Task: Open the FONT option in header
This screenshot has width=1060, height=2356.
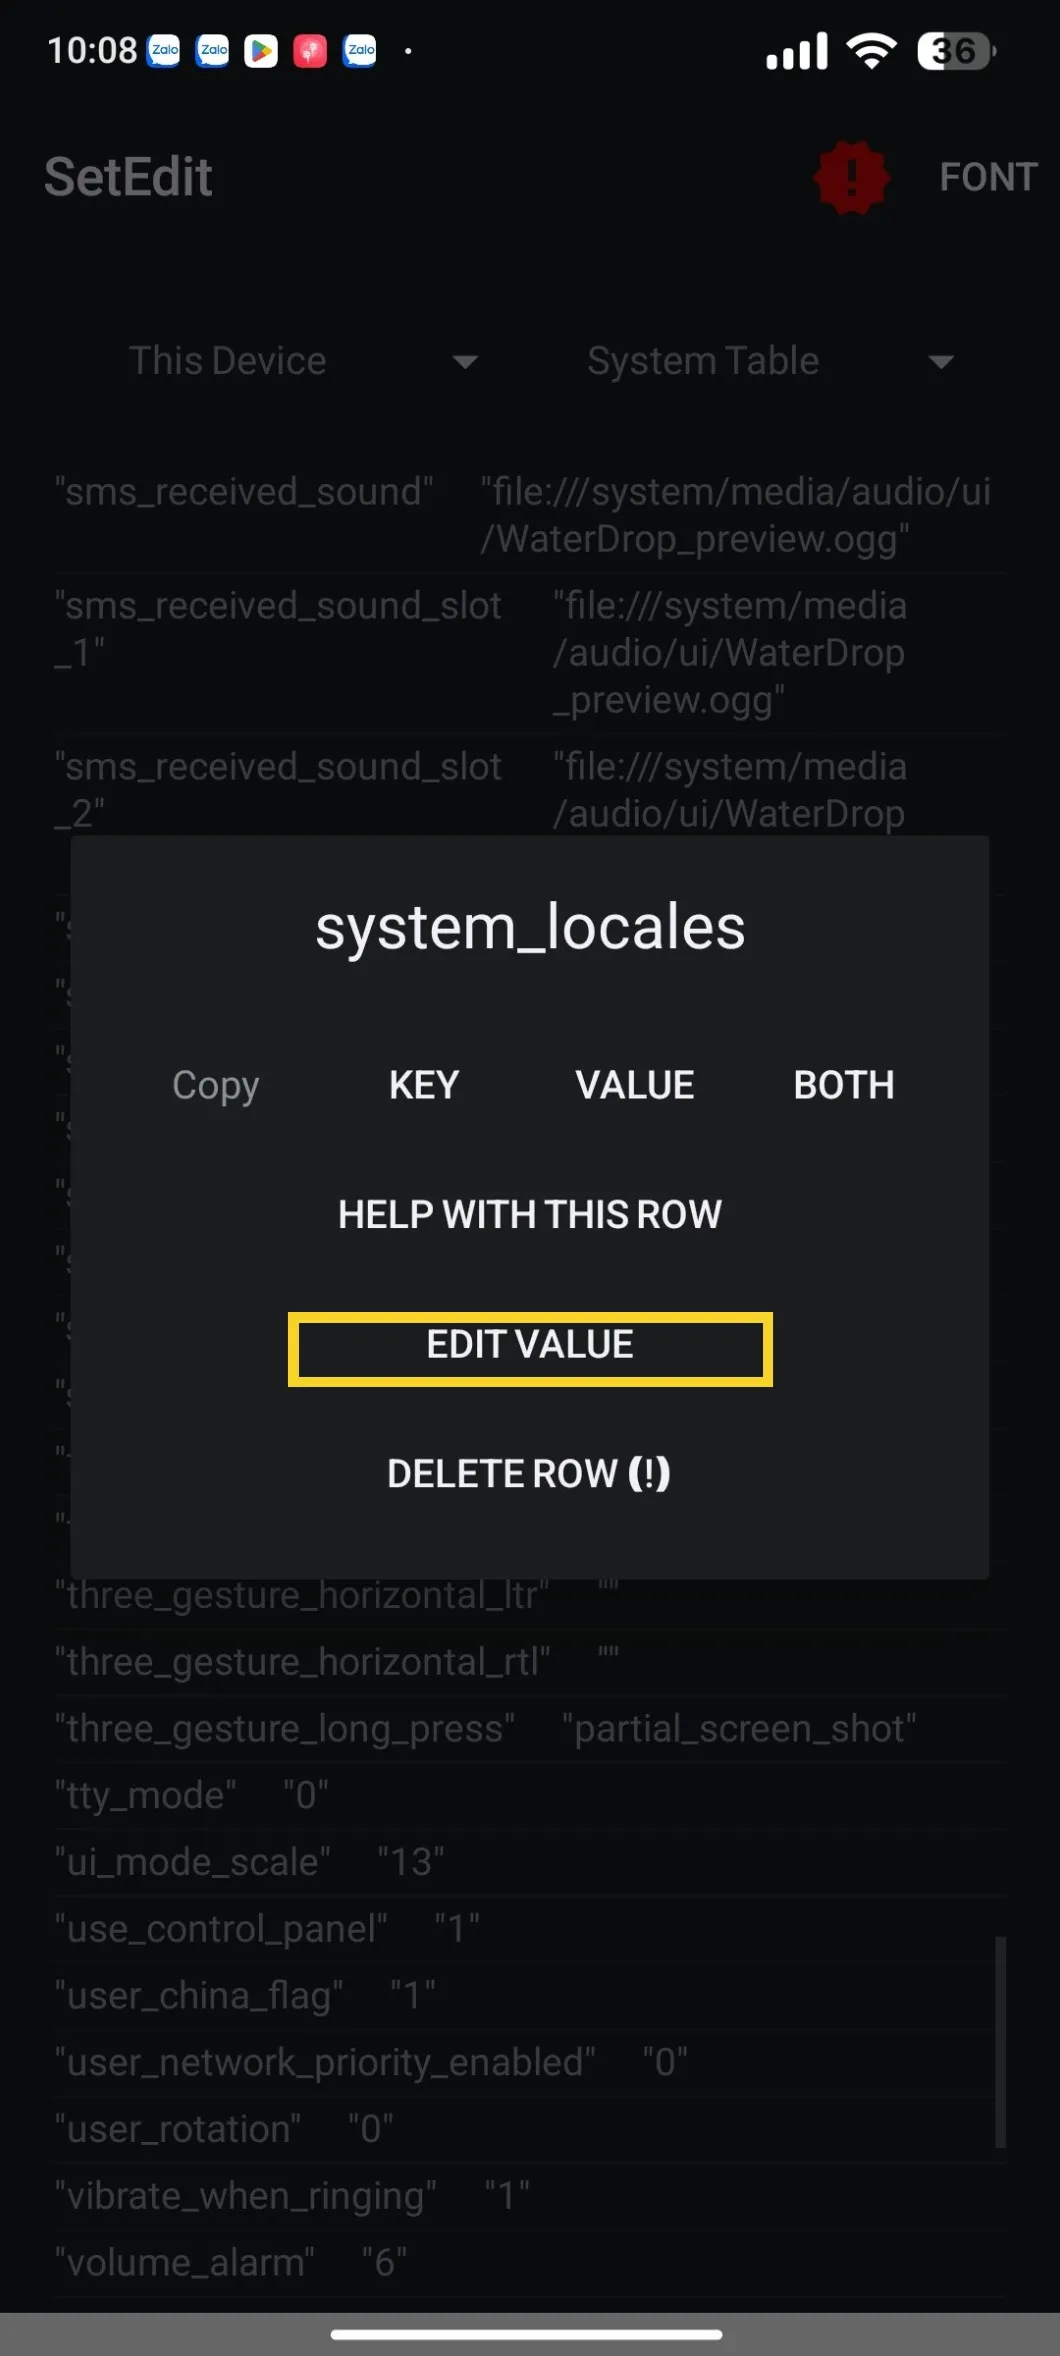Action: (988, 177)
